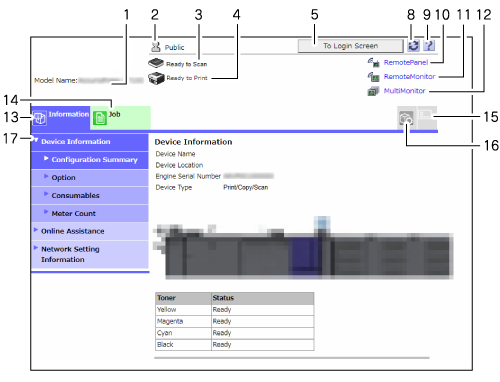Switch to the Information tab
500x382 pixels.
tap(60, 118)
